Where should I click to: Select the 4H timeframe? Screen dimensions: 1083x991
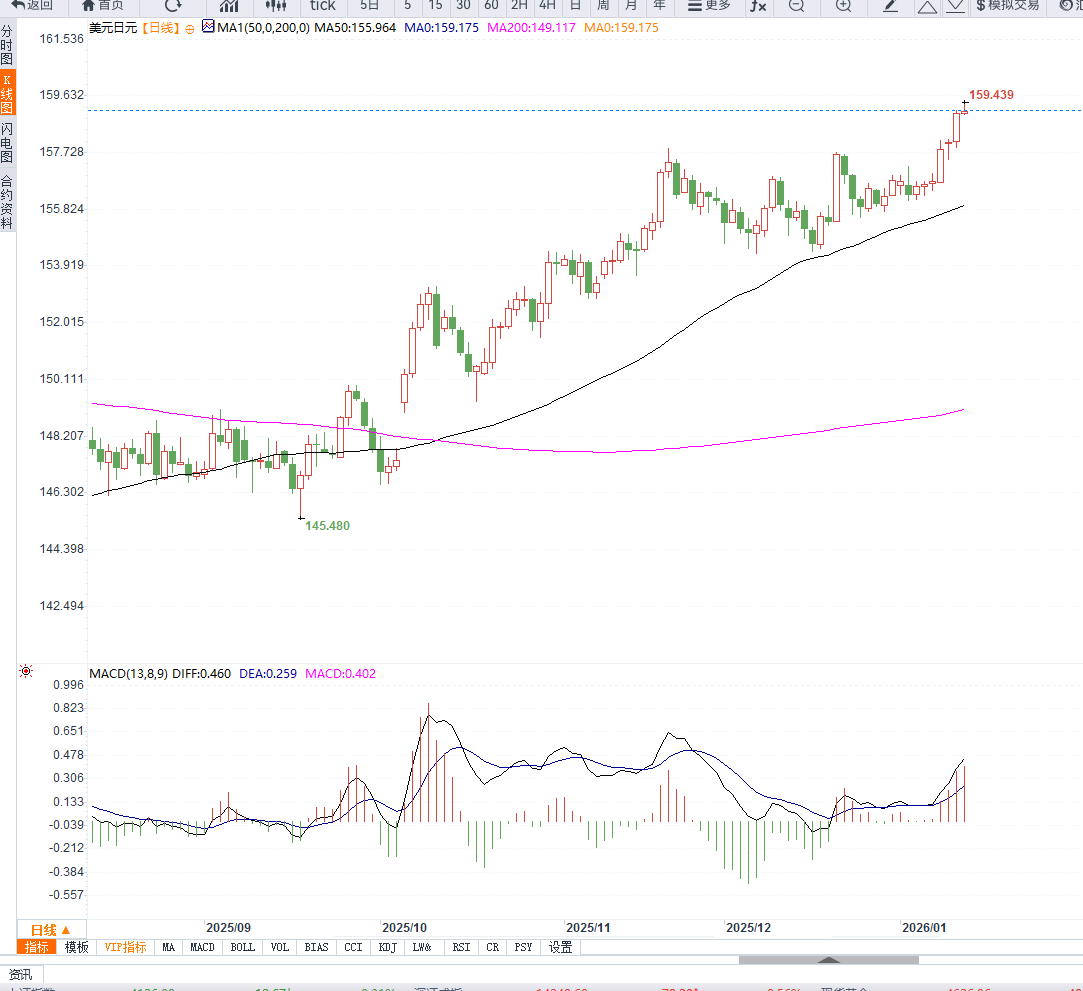(x=548, y=6)
